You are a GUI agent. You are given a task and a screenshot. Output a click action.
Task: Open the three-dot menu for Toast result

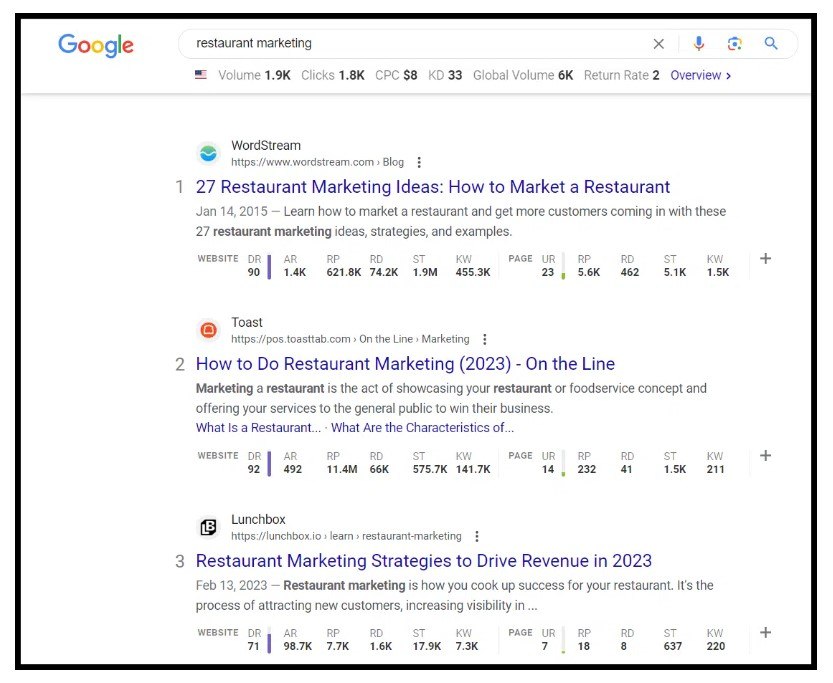pyautogui.click(x=484, y=339)
